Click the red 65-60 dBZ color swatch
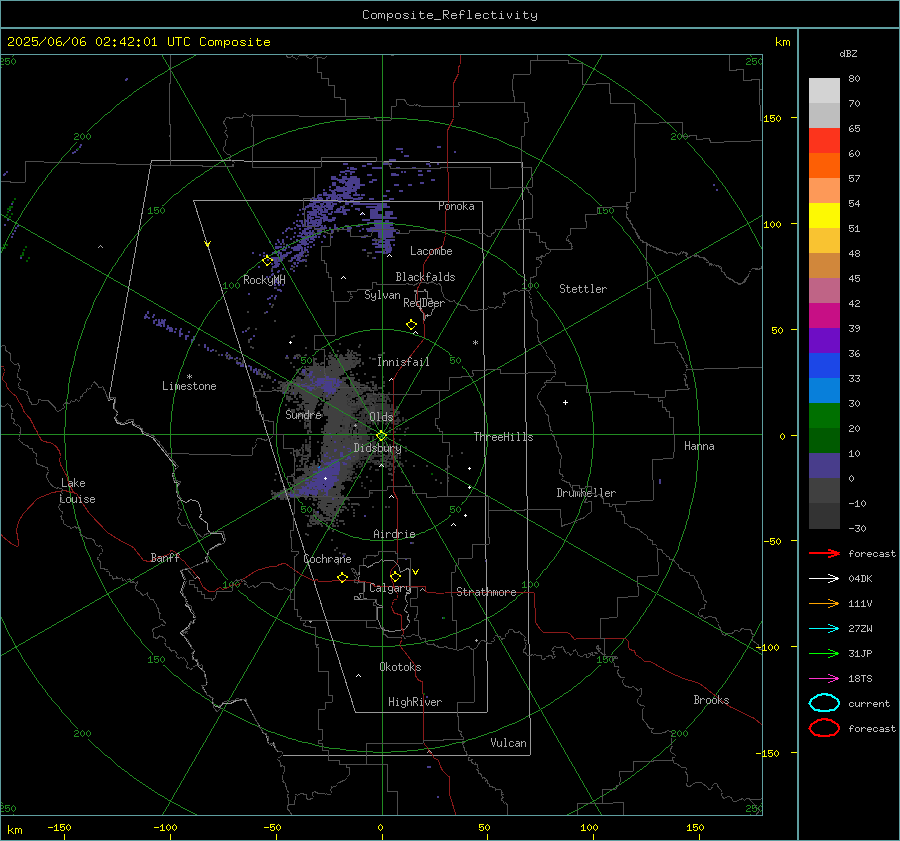900x841 pixels. 824,141
